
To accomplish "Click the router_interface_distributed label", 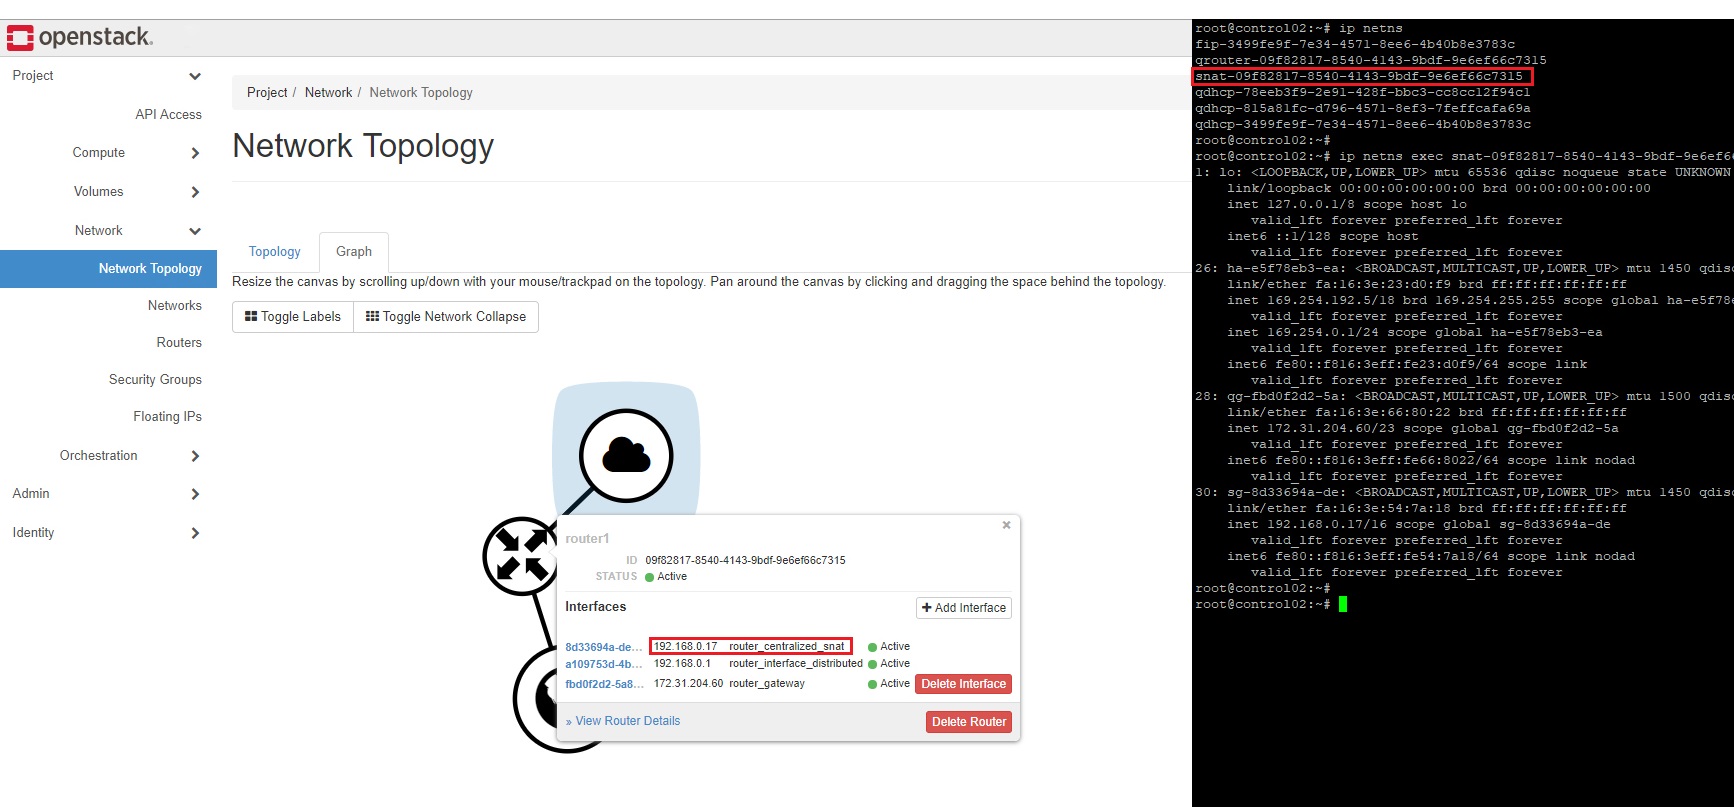I will click(796, 664).
